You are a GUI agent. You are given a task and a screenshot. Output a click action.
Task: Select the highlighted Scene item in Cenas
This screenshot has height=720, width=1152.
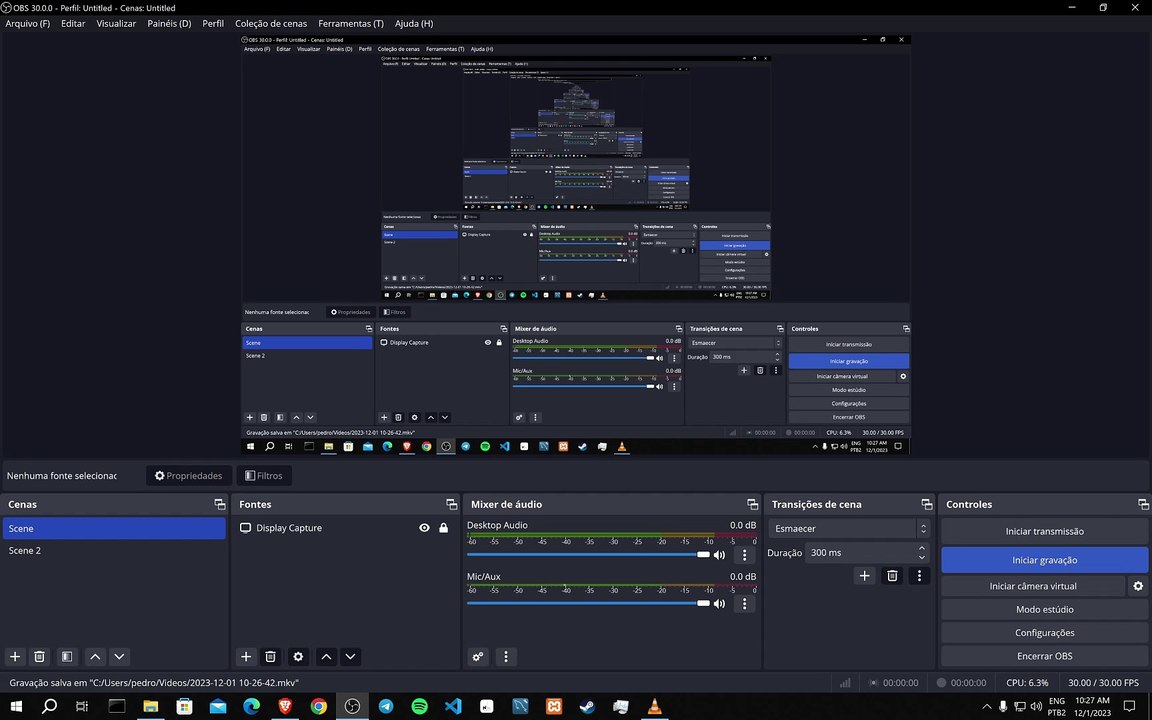pos(114,528)
